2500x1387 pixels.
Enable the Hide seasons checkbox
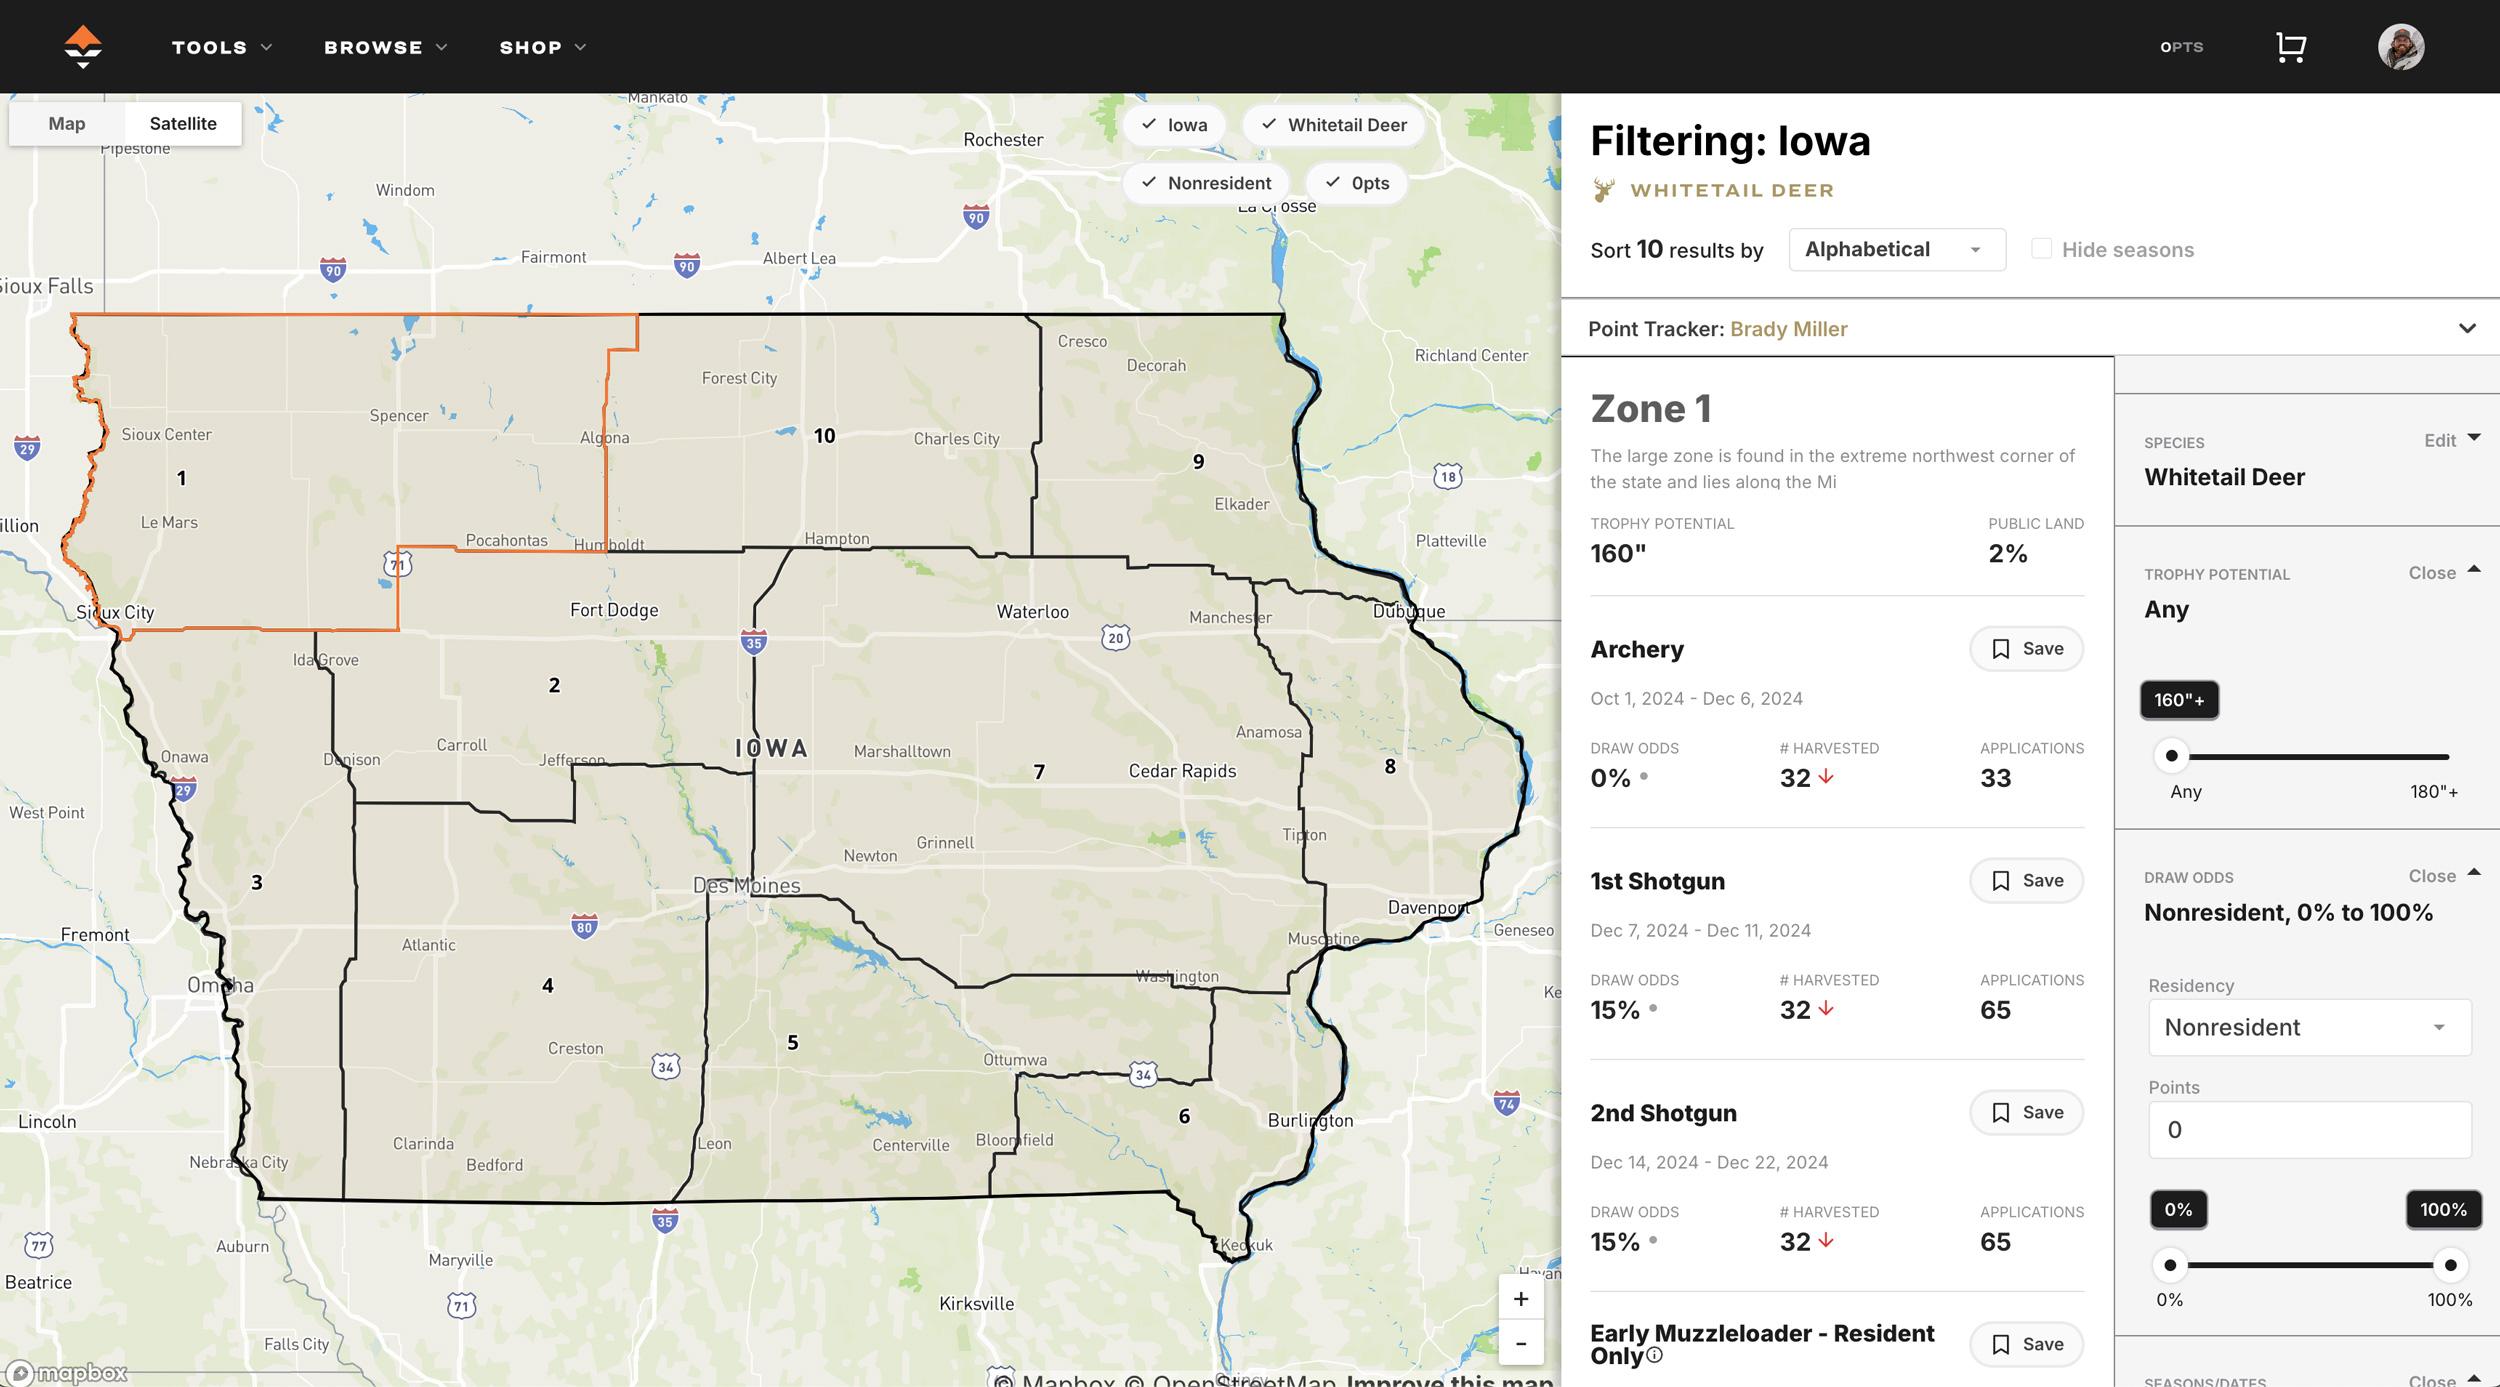coord(2041,249)
